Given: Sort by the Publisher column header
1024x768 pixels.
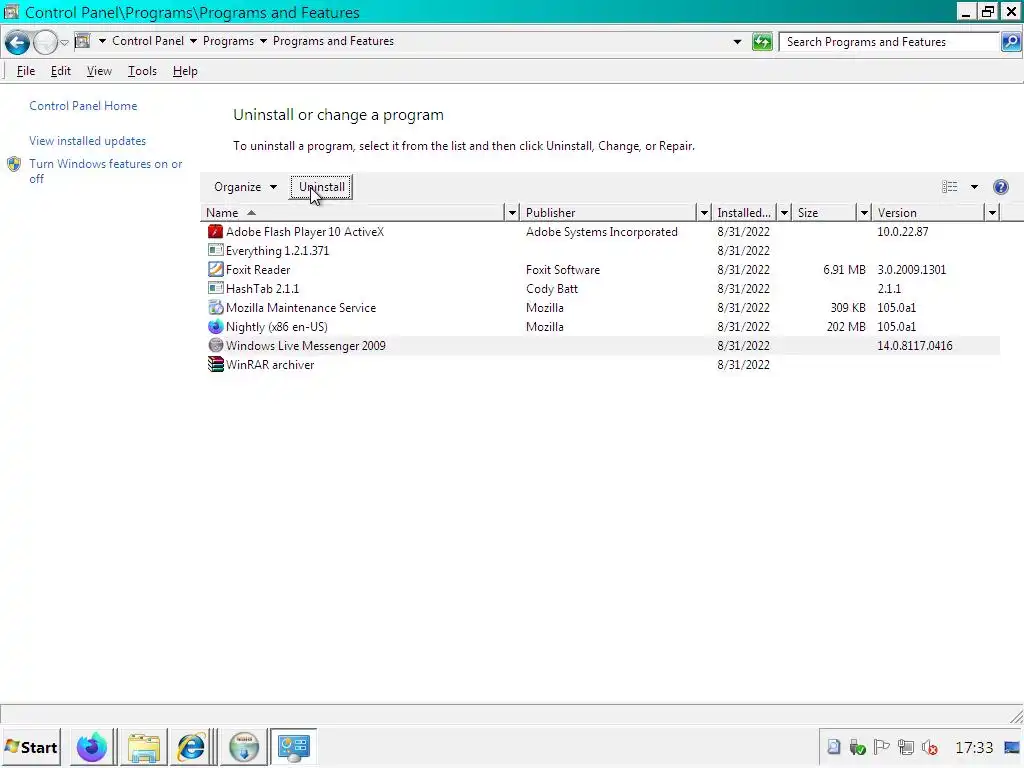Looking at the screenshot, I should coord(609,213).
